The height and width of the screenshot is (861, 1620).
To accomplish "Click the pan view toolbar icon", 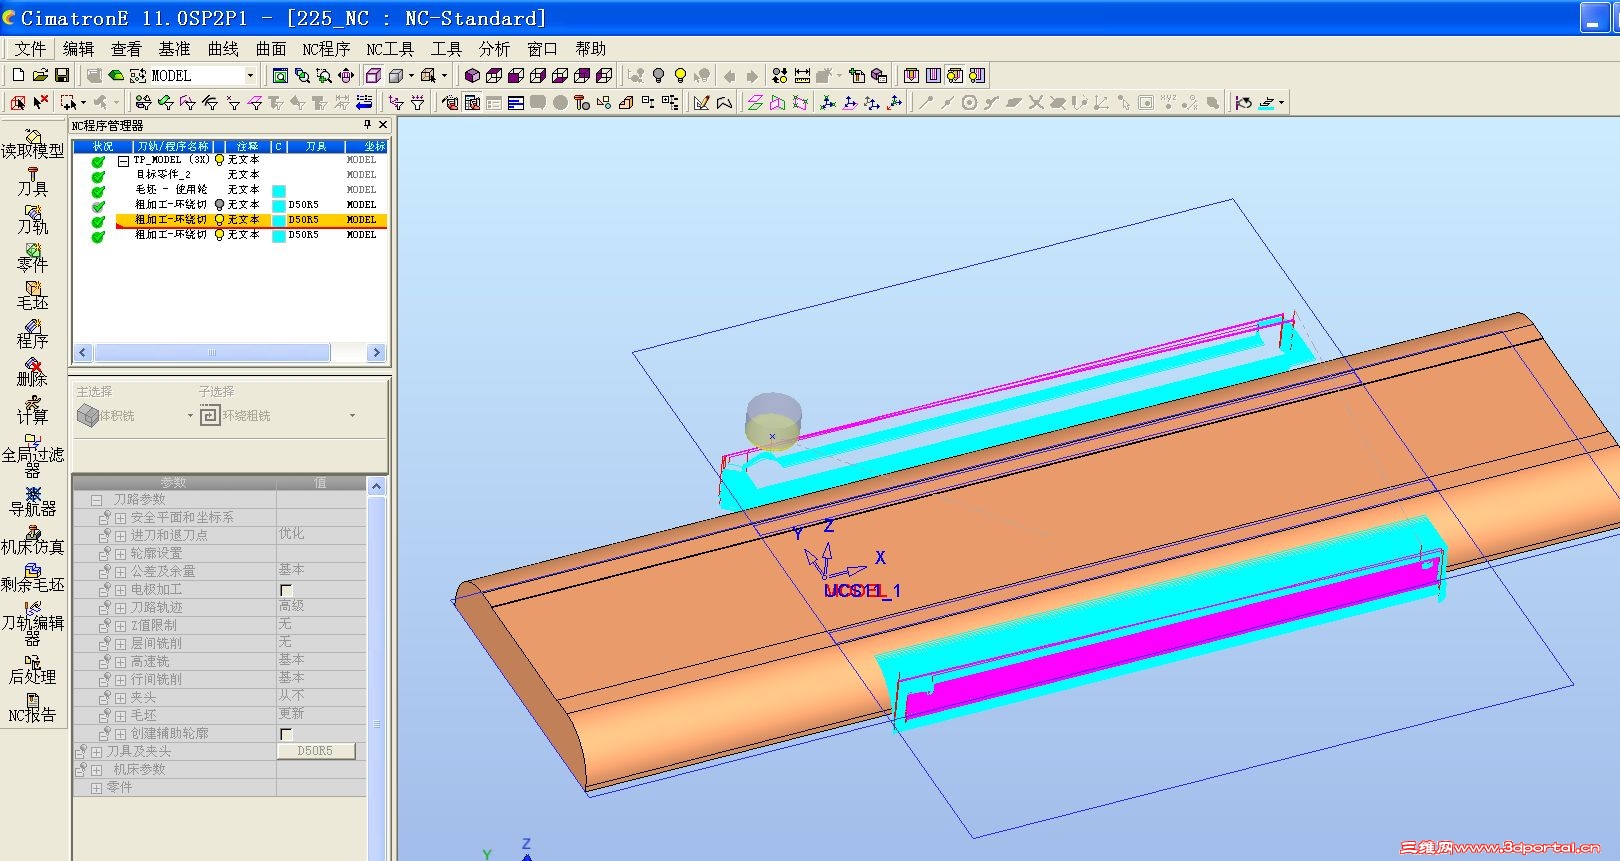I will tap(346, 75).
